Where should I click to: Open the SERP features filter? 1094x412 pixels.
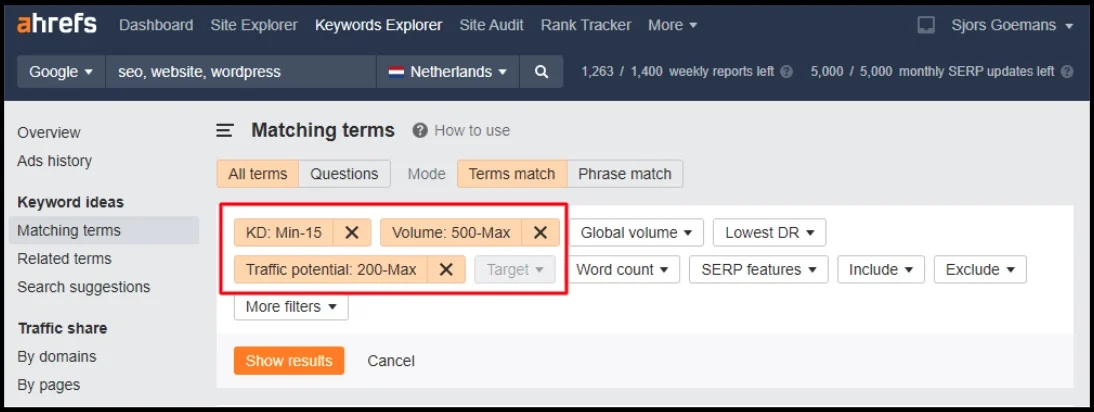click(758, 269)
